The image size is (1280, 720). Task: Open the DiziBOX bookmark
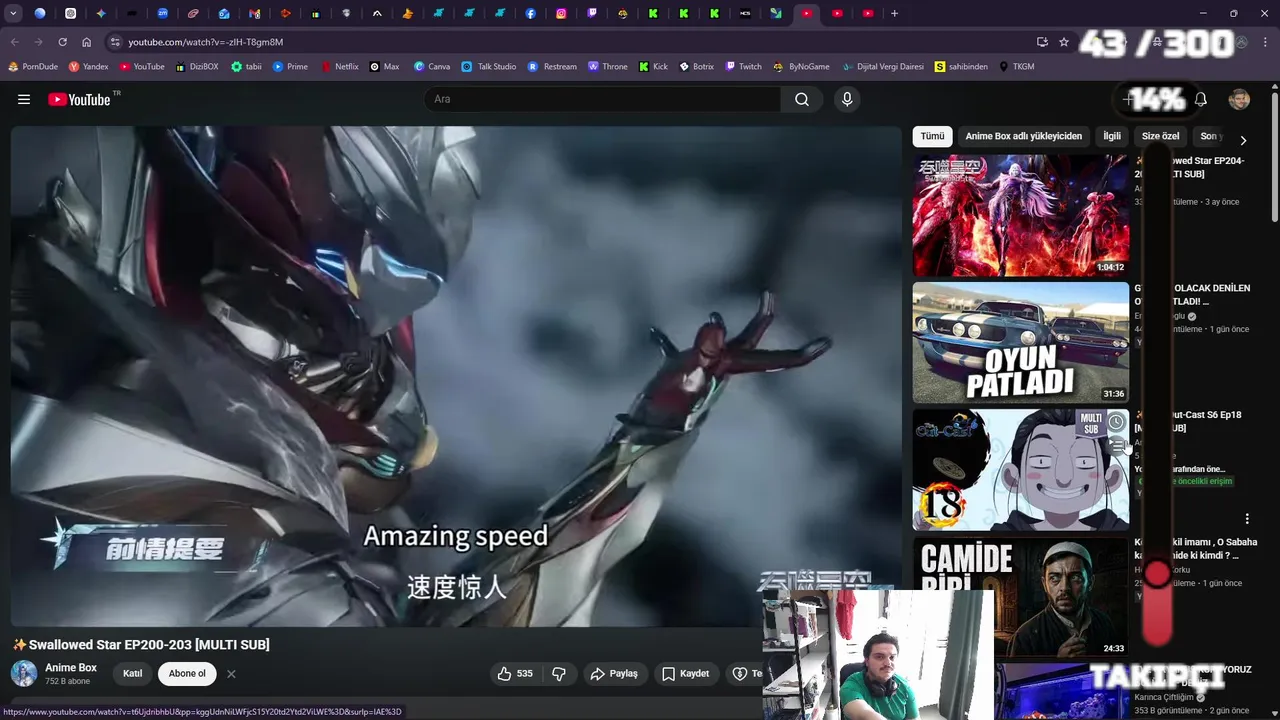coord(197,66)
